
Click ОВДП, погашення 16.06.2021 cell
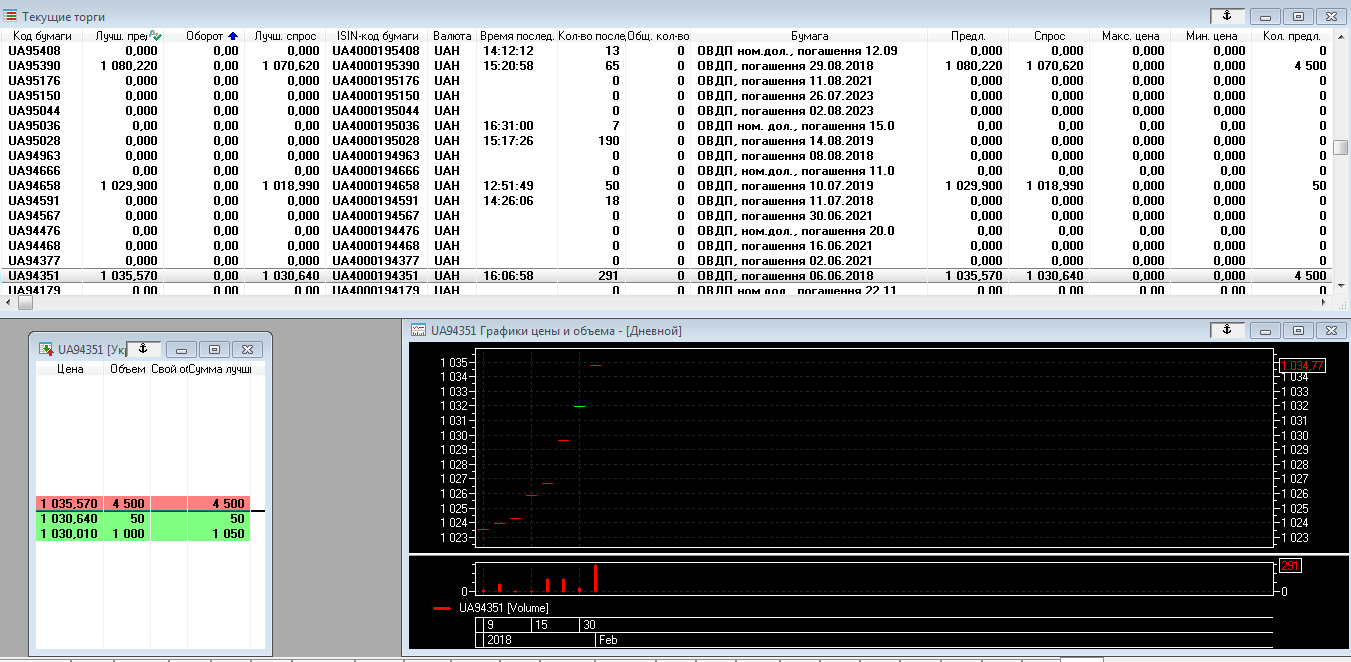[785, 245]
